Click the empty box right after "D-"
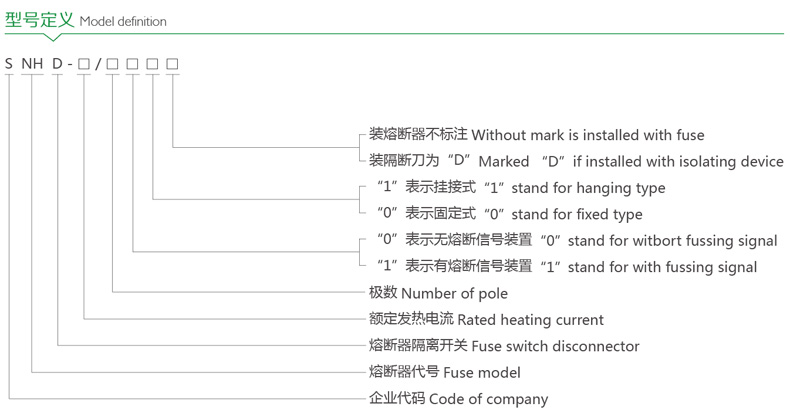Viewport: 790px width, 417px height. click(84, 65)
